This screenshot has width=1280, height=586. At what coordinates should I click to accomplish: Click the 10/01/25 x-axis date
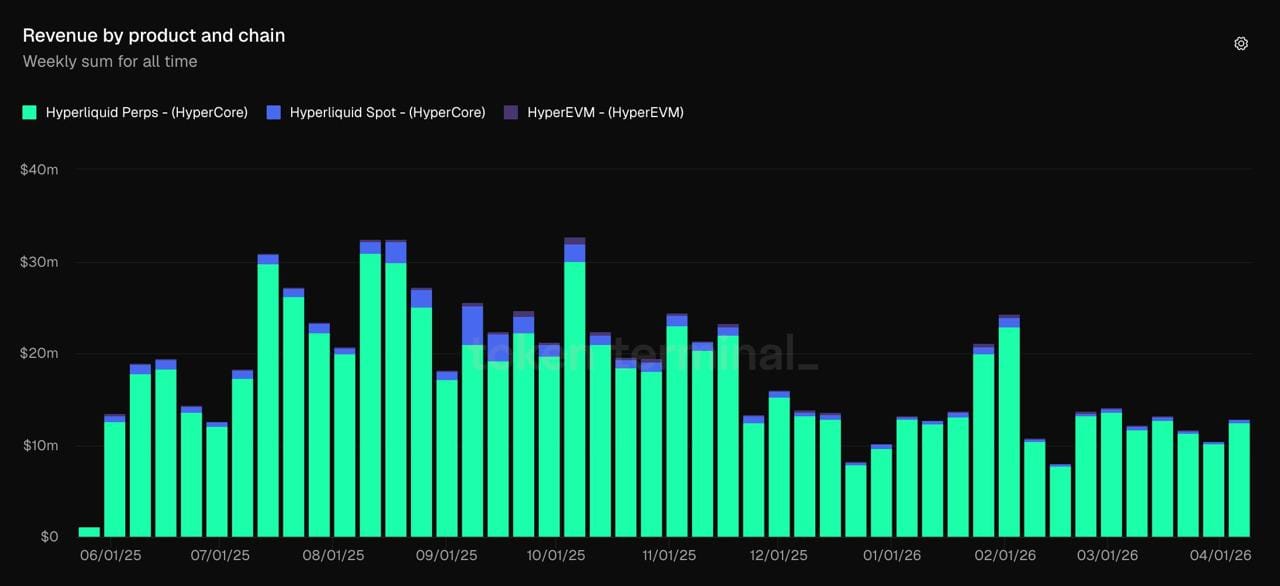(555, 555)
